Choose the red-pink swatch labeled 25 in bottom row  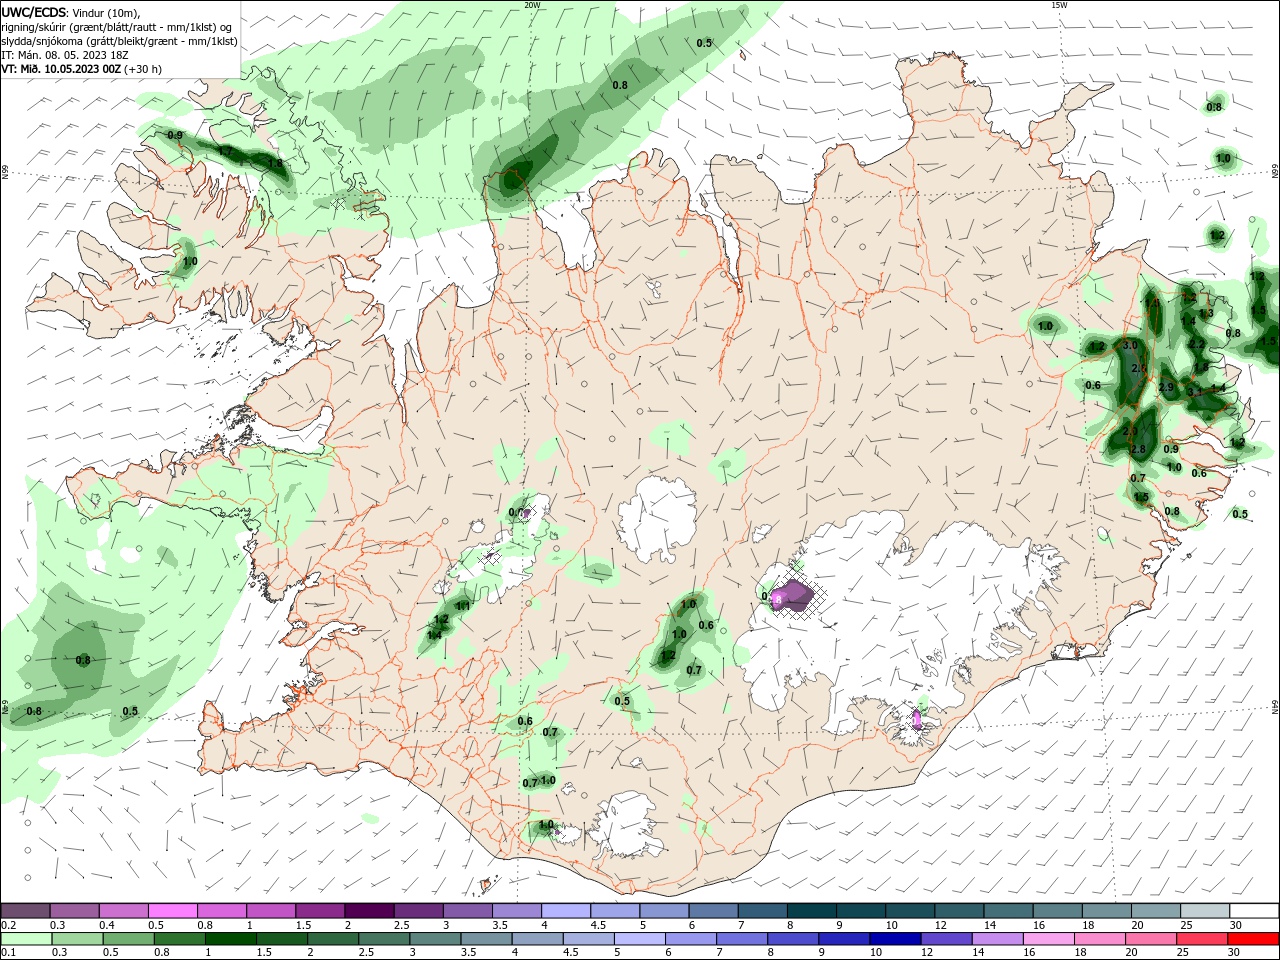[1203, 939]
